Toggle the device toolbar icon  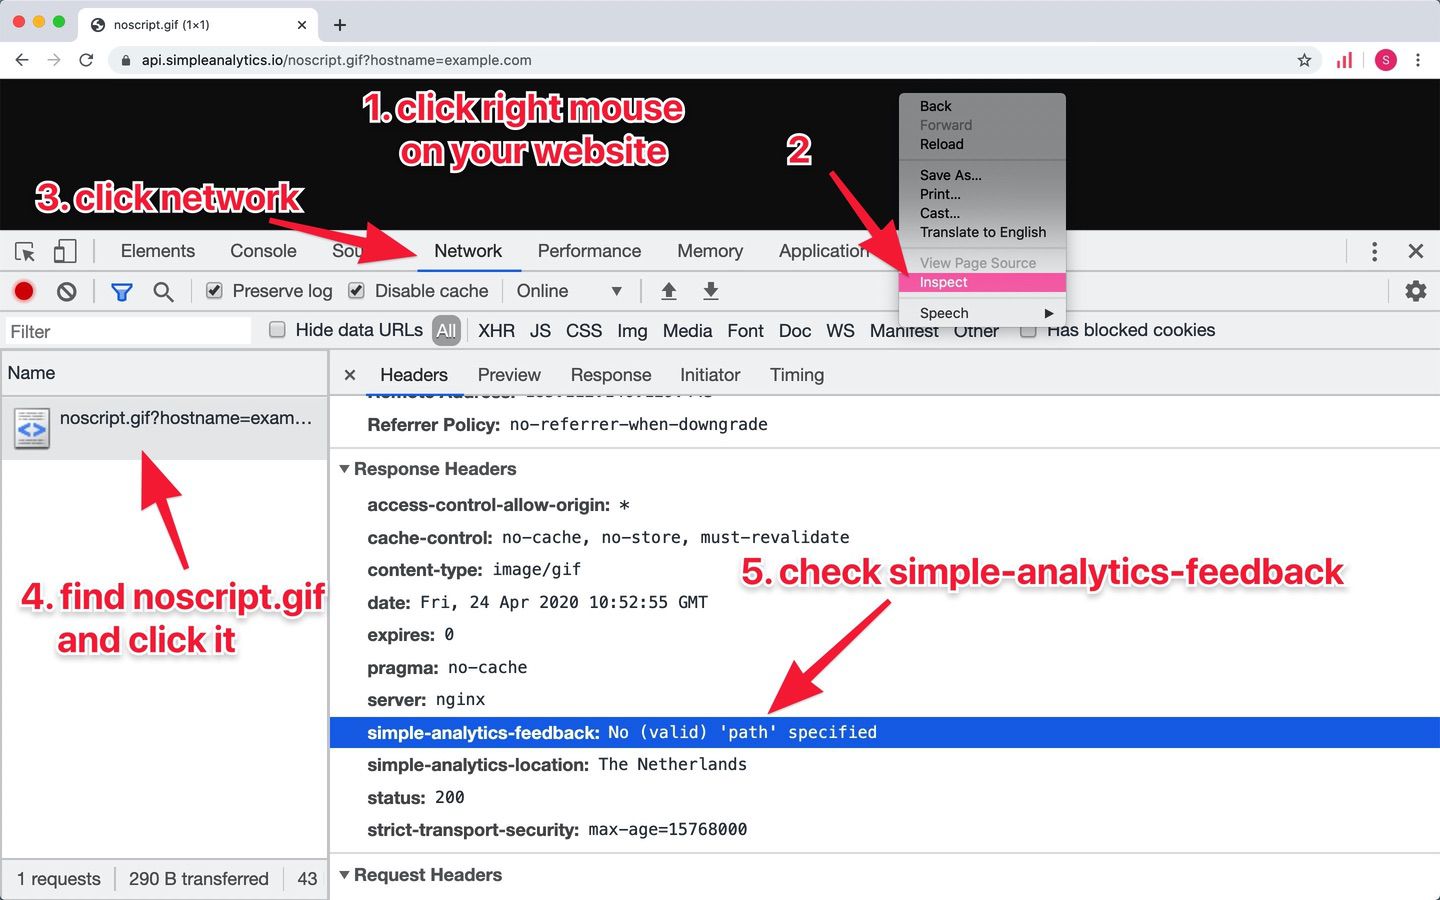pyautogui.click(x=65, y=251)
